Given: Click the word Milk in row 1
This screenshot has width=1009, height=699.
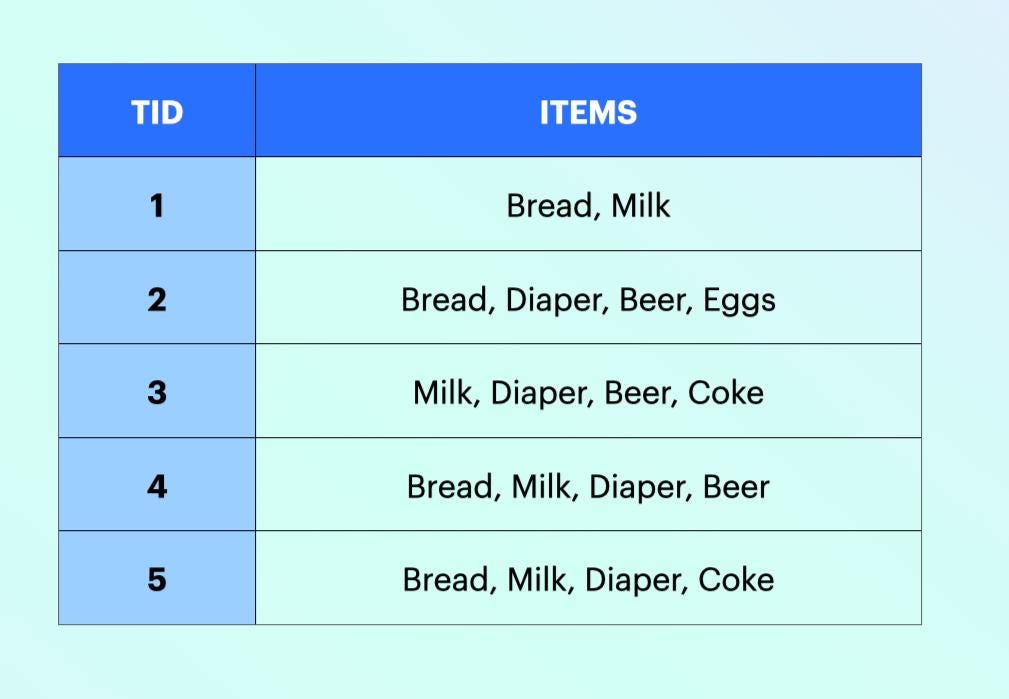Looking at the screenshot, I should [640, 206].
